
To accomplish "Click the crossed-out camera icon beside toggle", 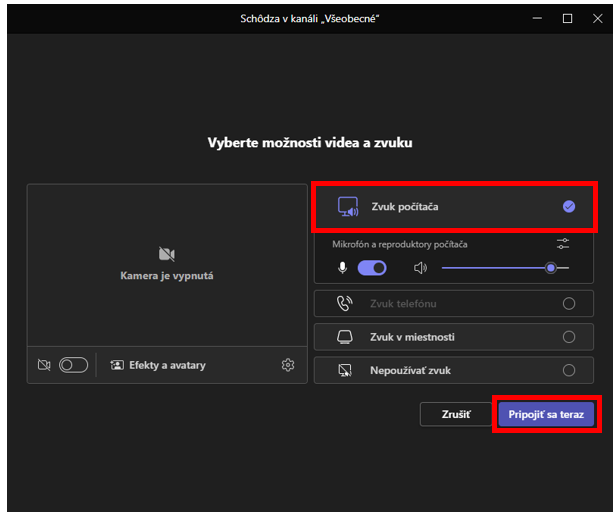I will coord(44,365).
